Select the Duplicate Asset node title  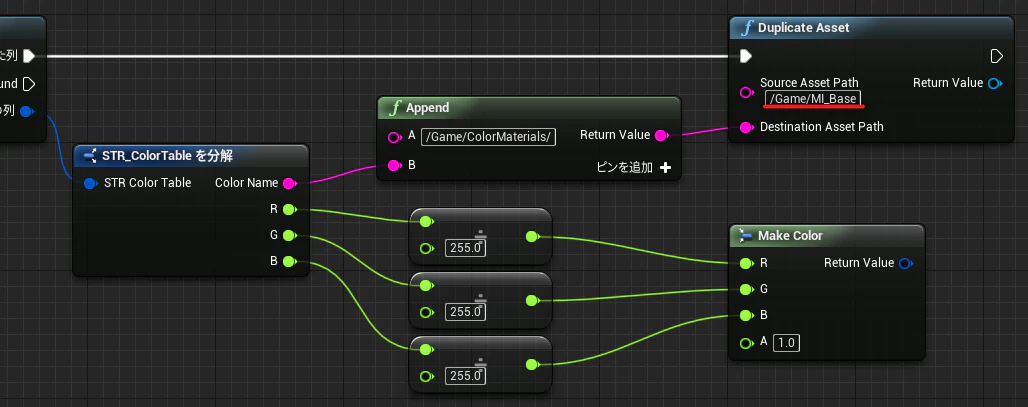(x=803, y=28)
